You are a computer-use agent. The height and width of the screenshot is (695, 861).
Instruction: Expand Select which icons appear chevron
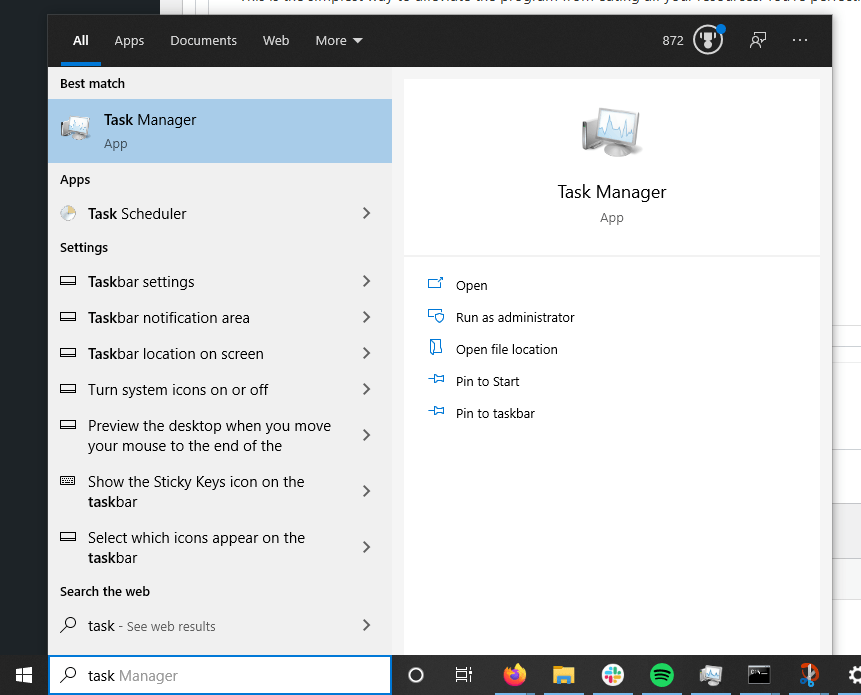[366, 547]
